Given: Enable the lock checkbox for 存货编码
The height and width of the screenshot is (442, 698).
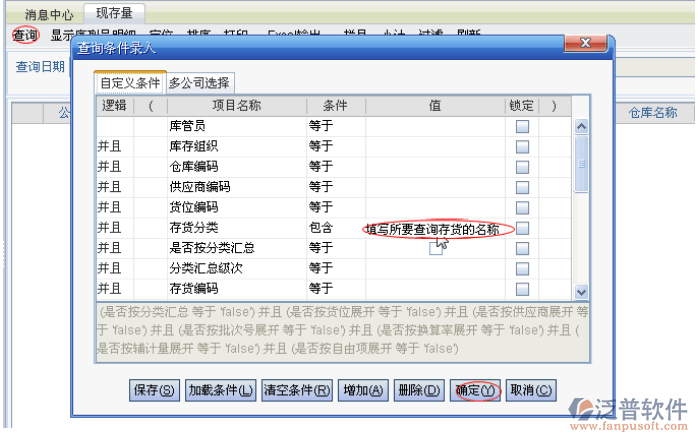Looking at the screenshot, I should tap(522, 288).
